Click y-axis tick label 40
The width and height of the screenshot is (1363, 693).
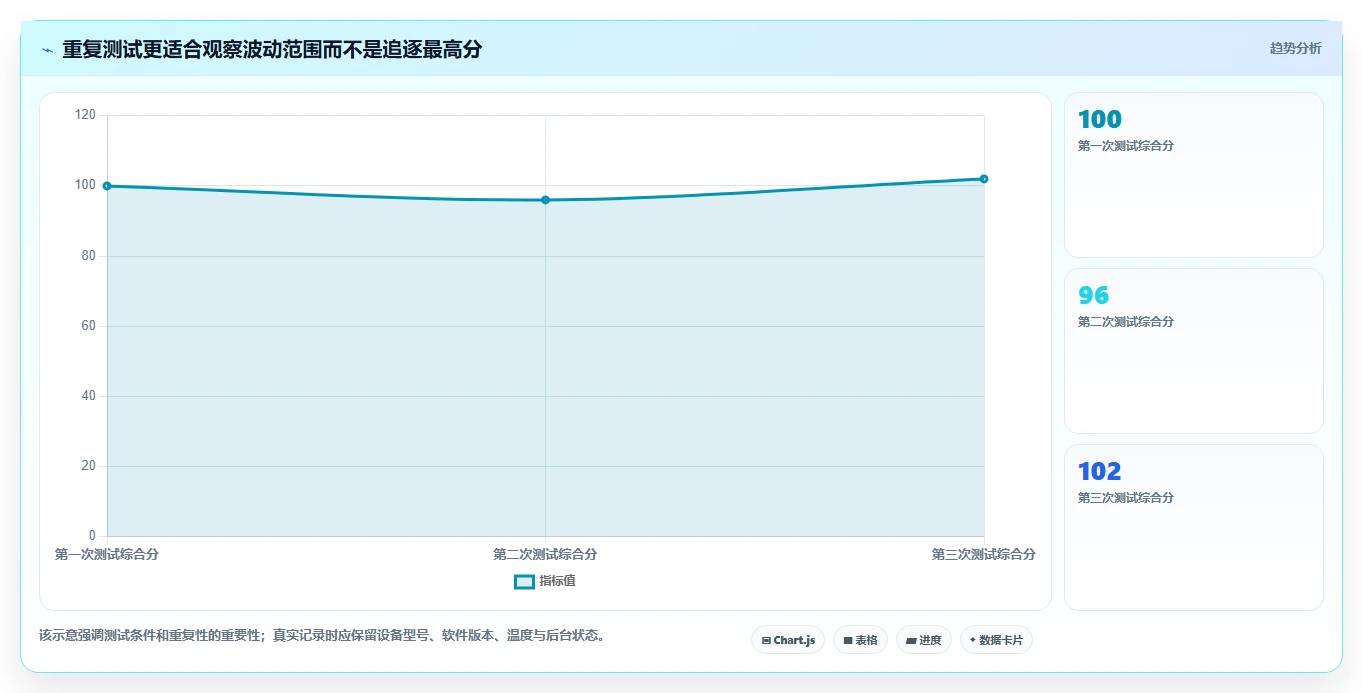coord(89,396)
